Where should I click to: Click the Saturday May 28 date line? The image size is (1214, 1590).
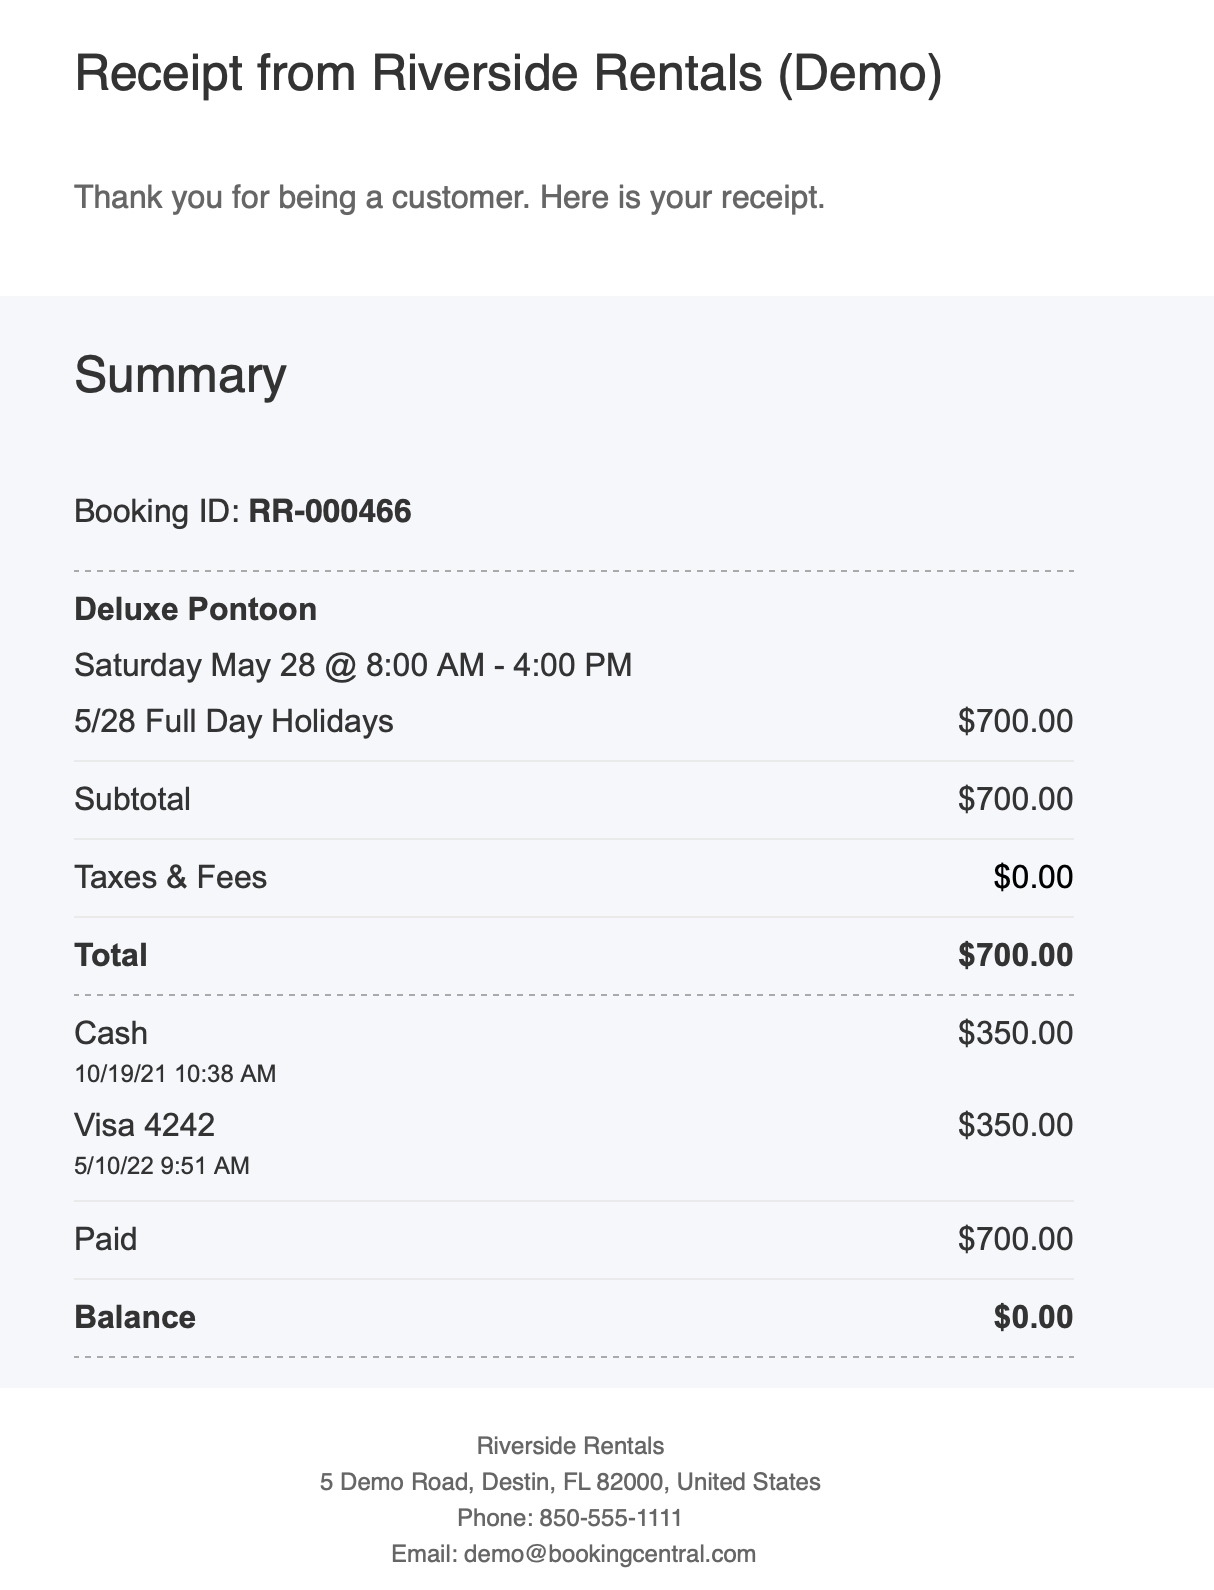click(x=353, y=665)
